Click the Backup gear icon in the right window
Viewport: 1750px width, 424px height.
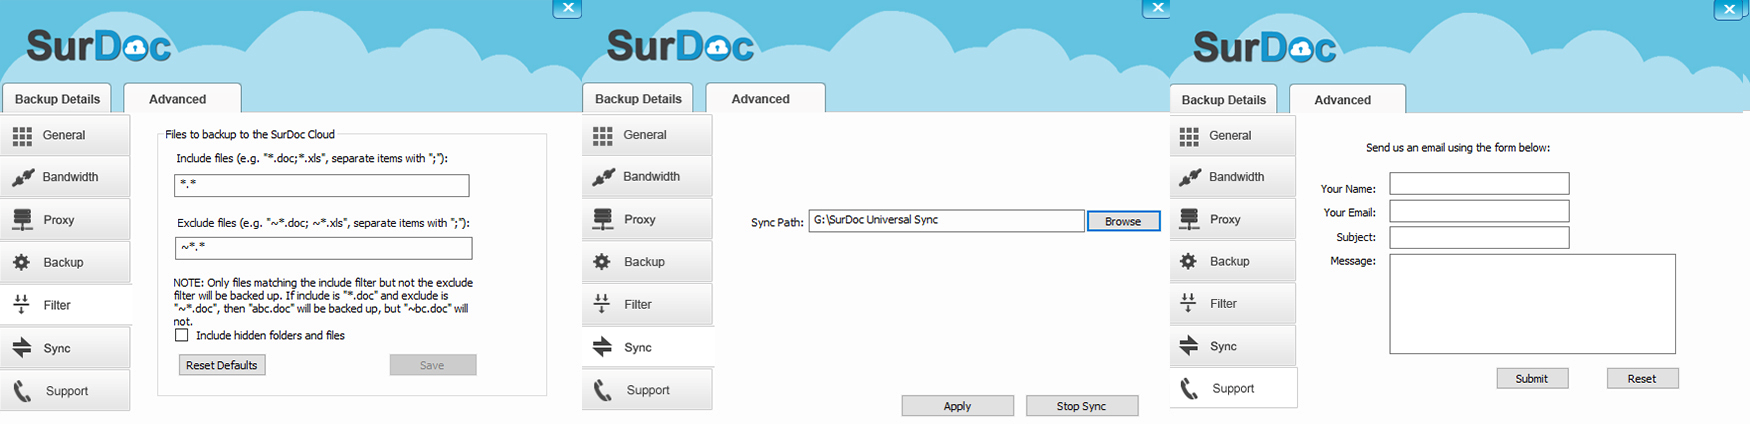pos(1188,261)
